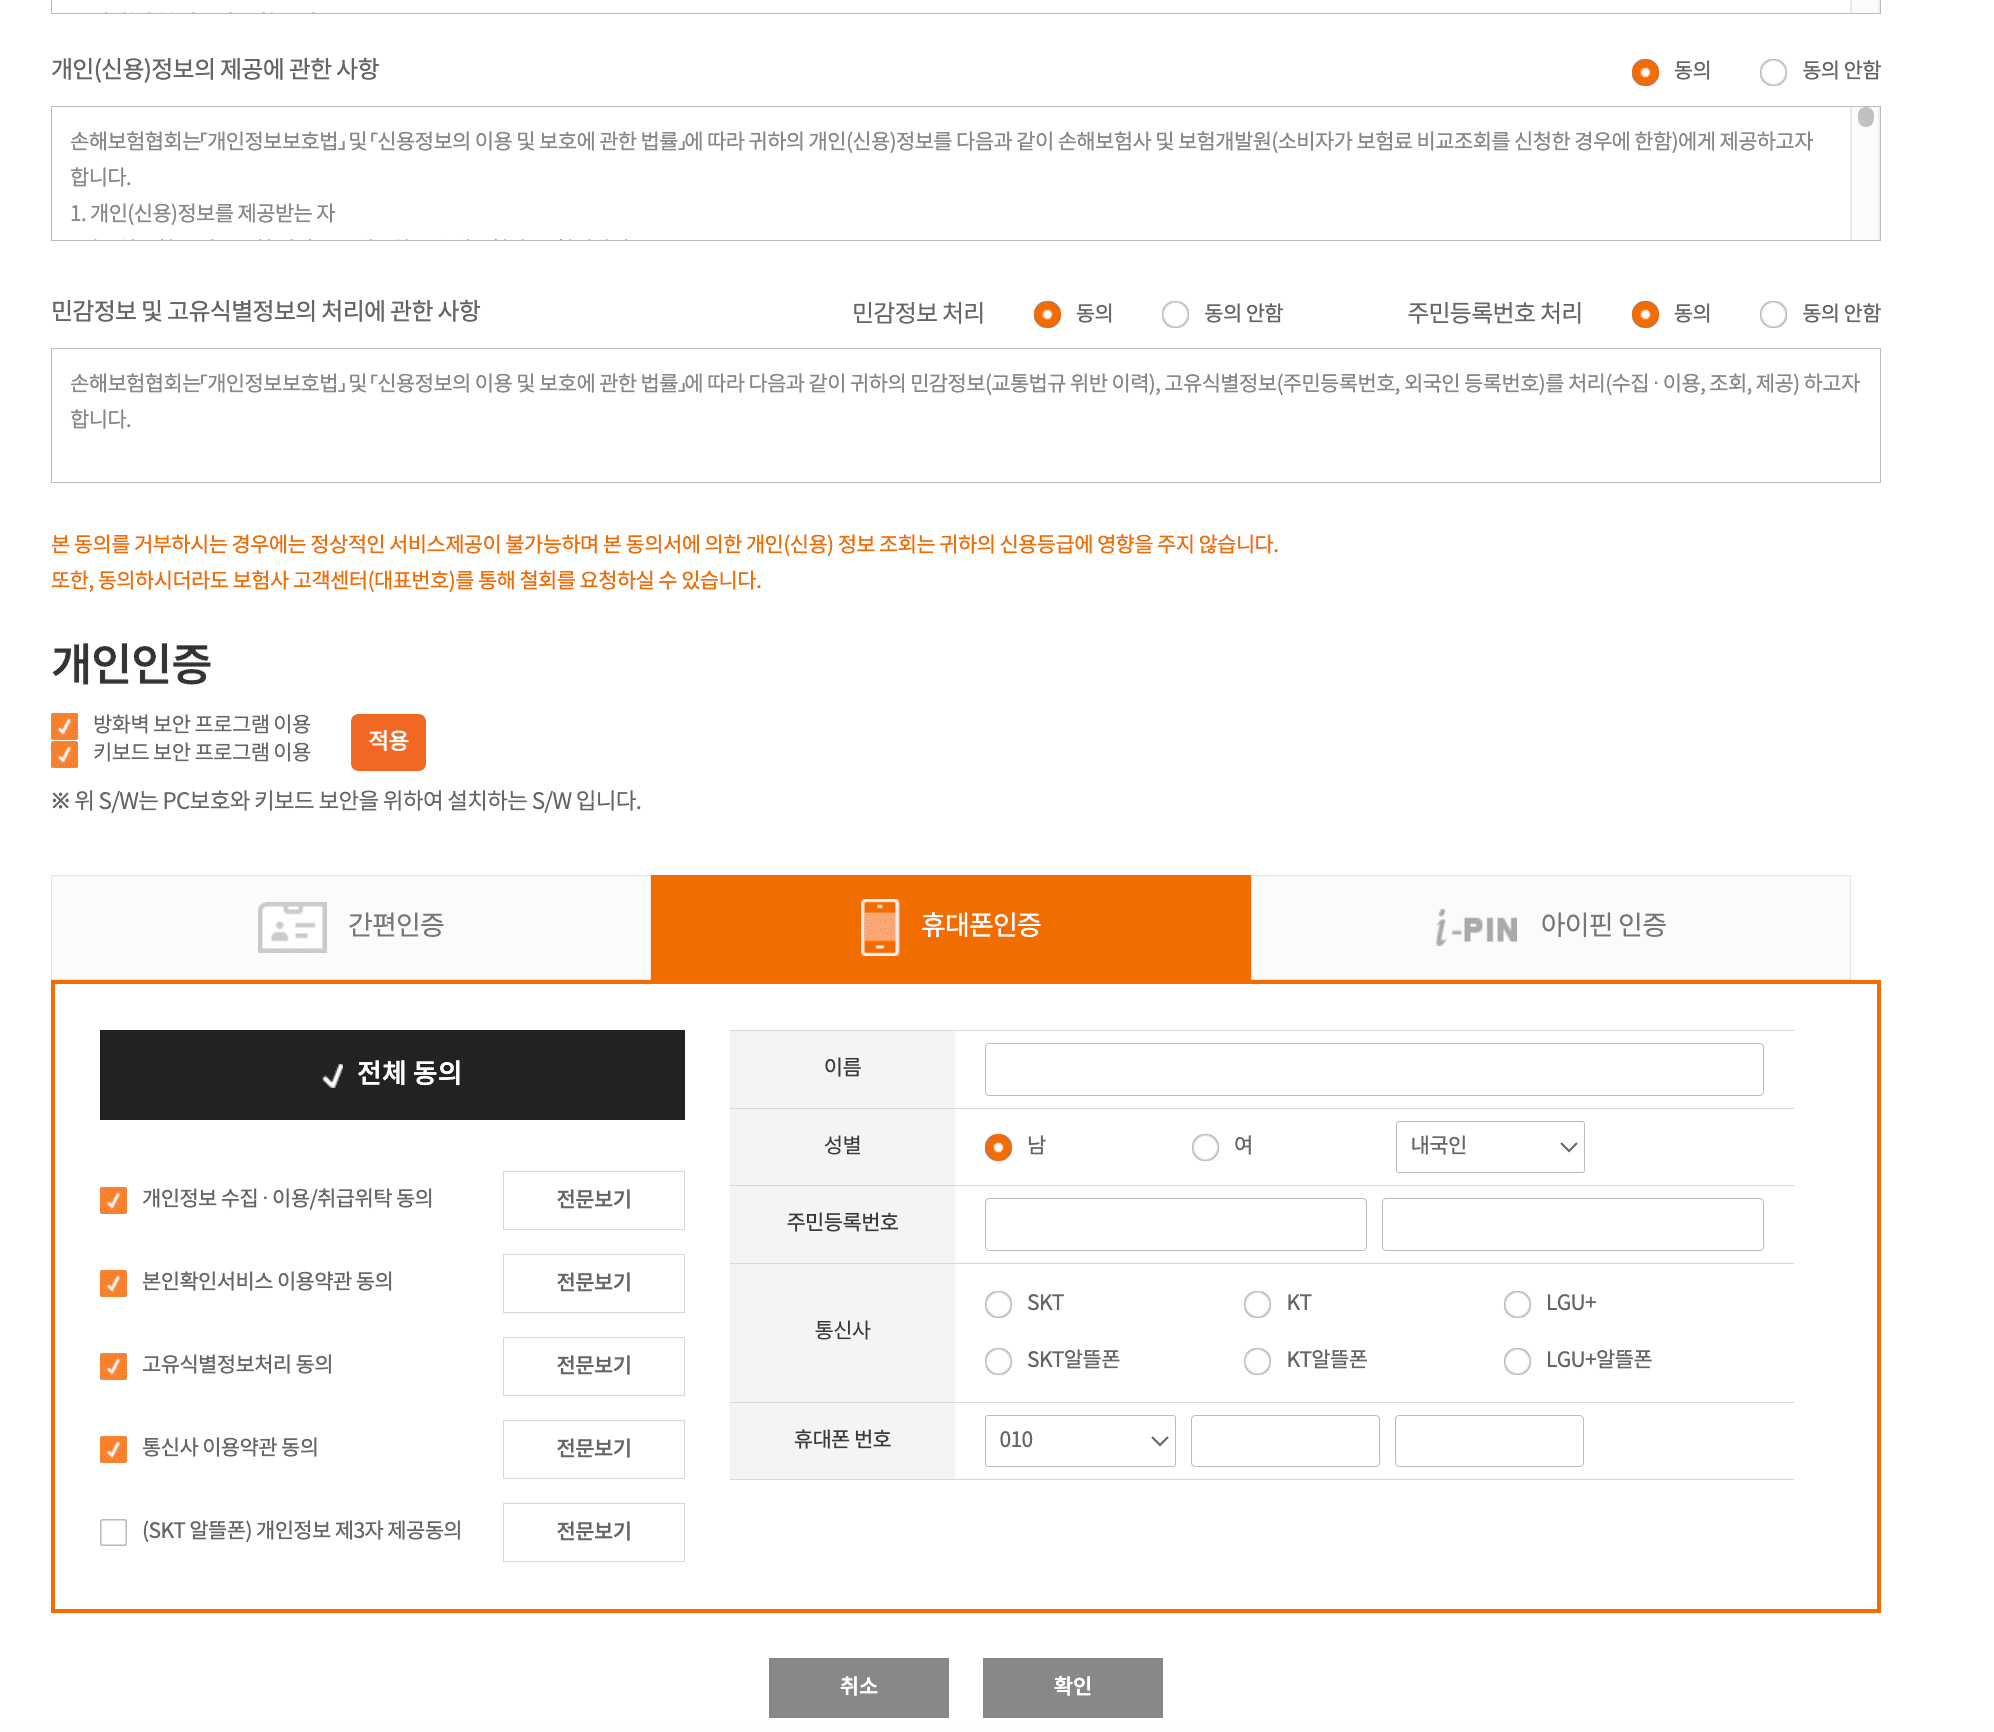Select 동의 안함 for 민감정보 처리
Image resolution: width=1994 pixels, height=1732 pixels.
coord(1175,315)
